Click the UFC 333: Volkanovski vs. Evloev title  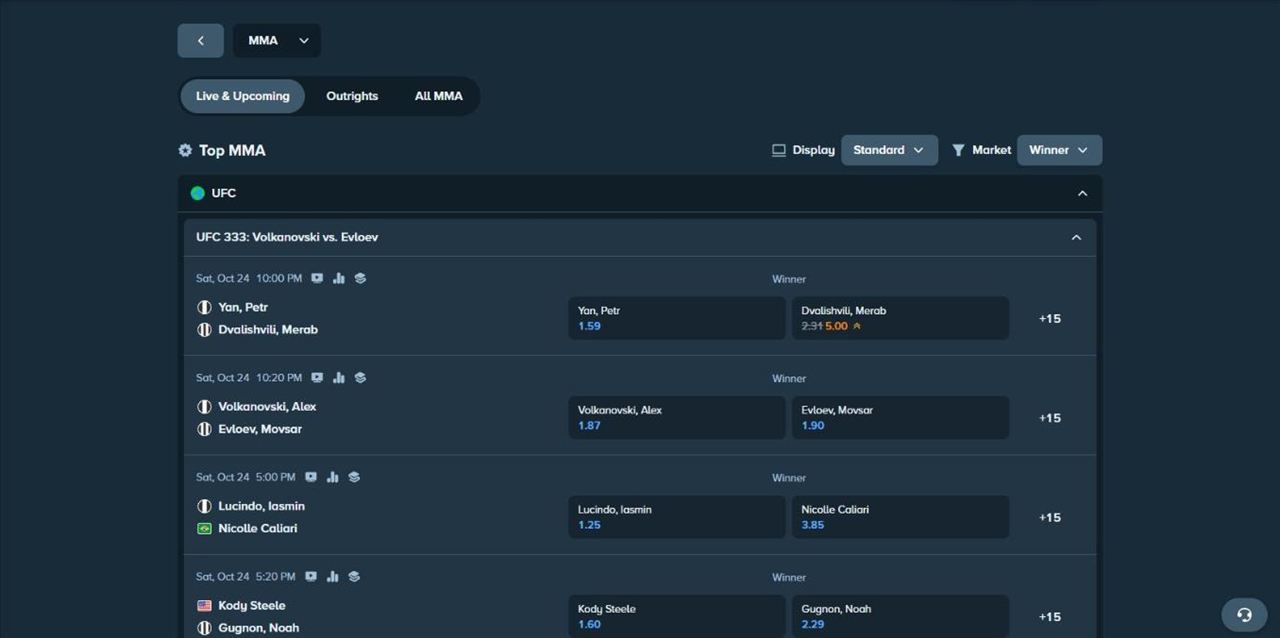287,238
